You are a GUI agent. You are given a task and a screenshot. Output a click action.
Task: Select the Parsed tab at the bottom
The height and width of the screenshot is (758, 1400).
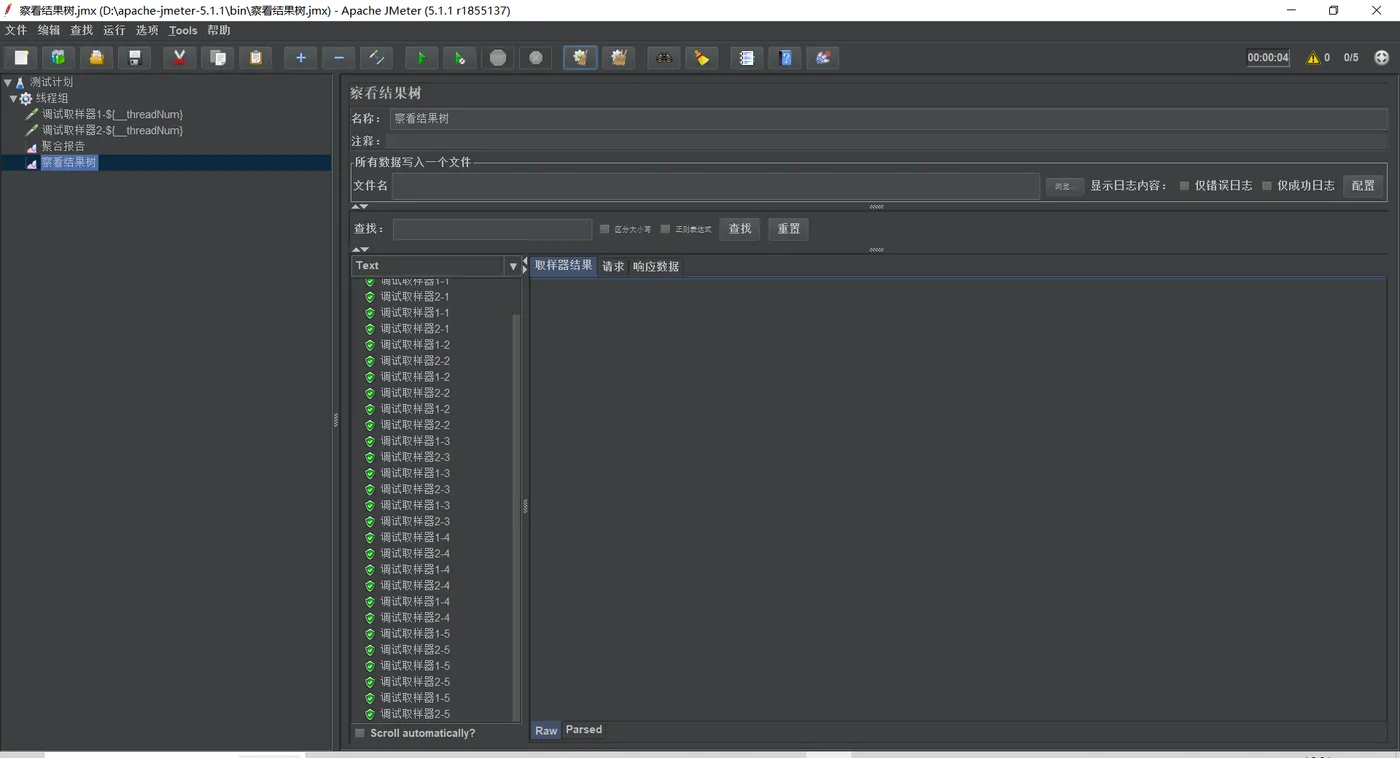584,730
